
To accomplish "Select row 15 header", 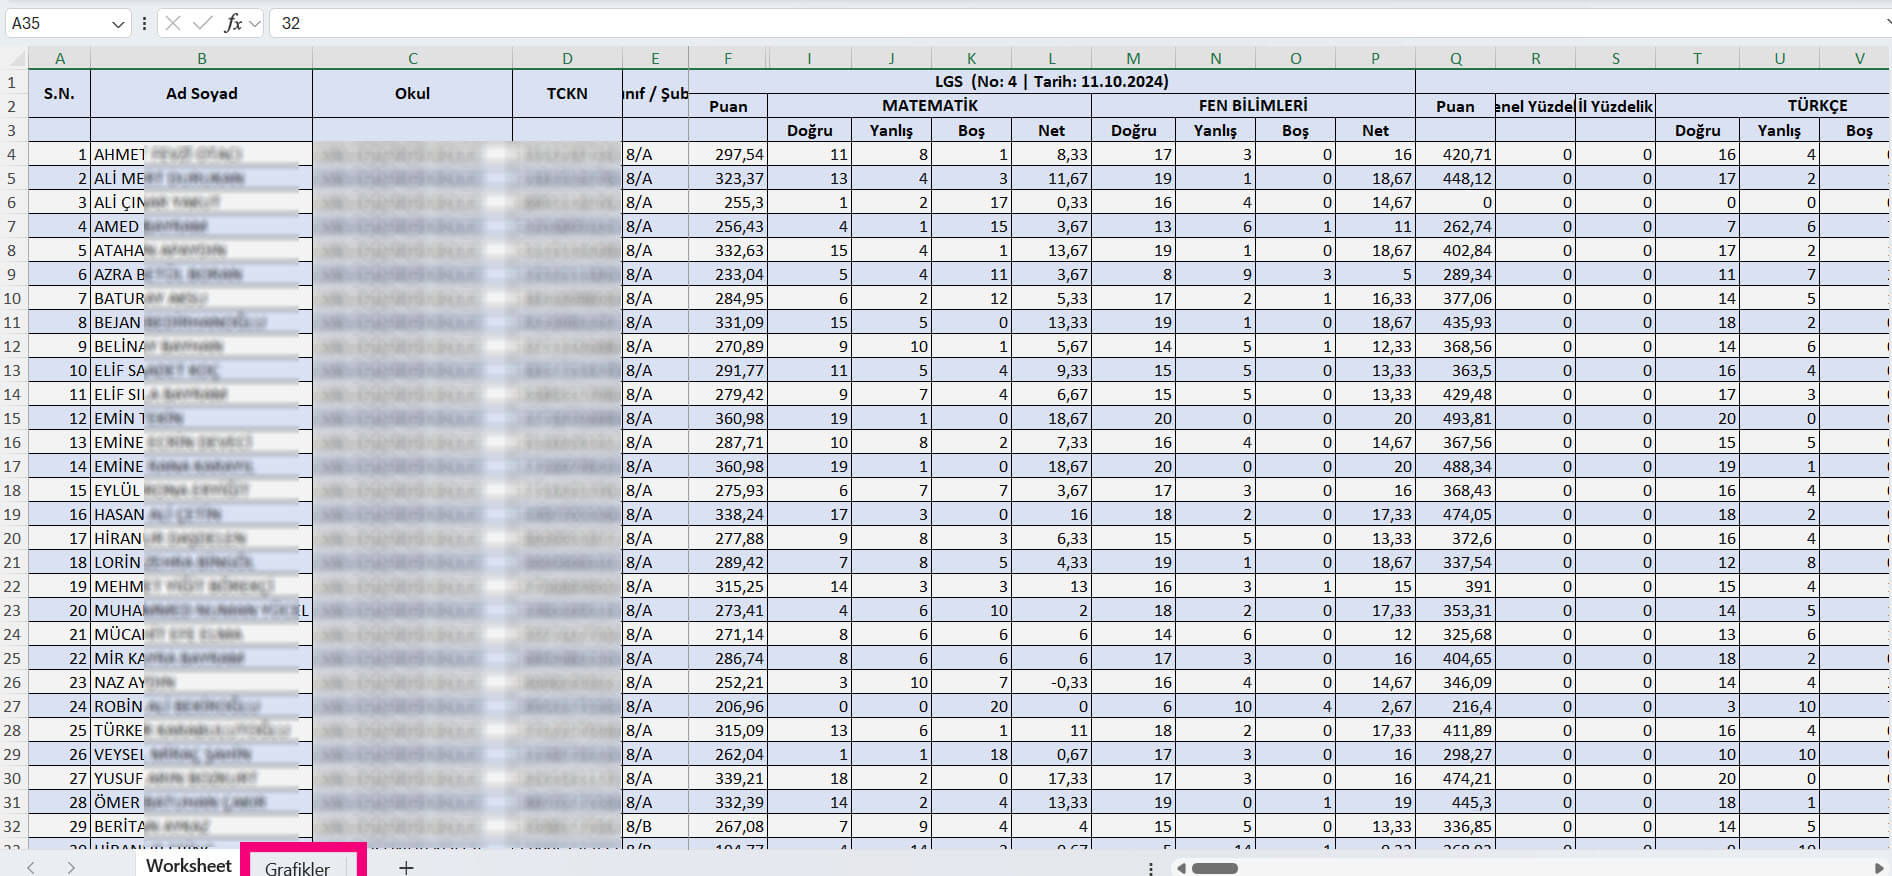I will click(x=13, y=418).
